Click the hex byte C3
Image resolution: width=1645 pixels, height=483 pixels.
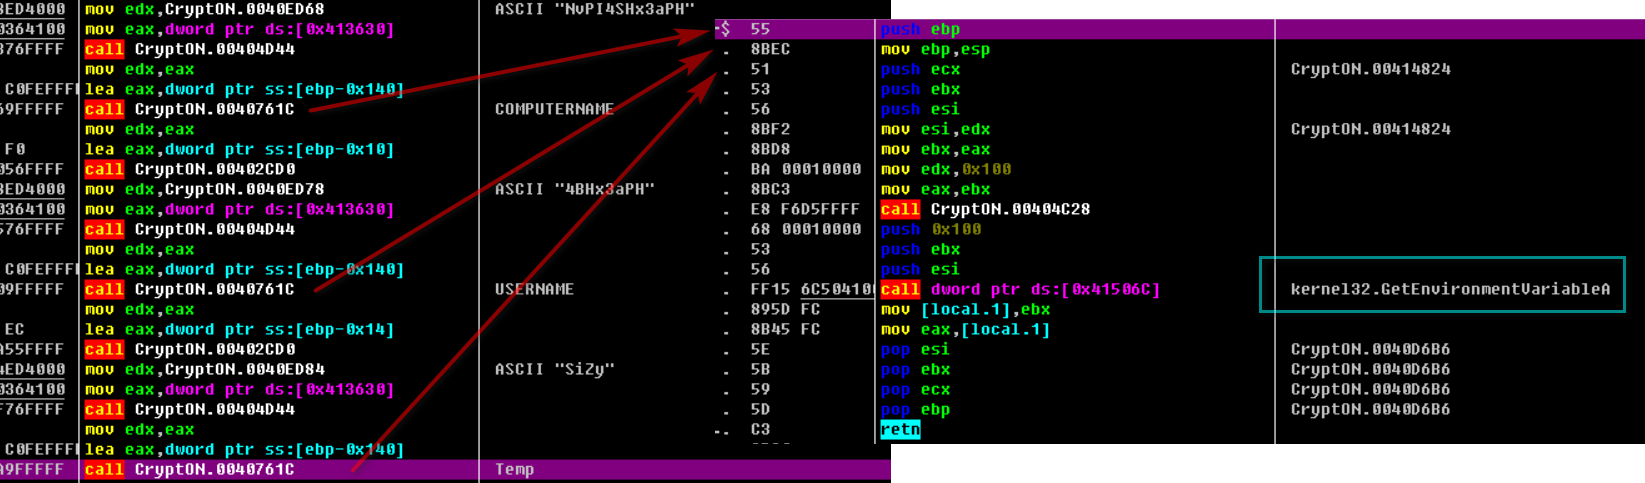click(760, 429)
